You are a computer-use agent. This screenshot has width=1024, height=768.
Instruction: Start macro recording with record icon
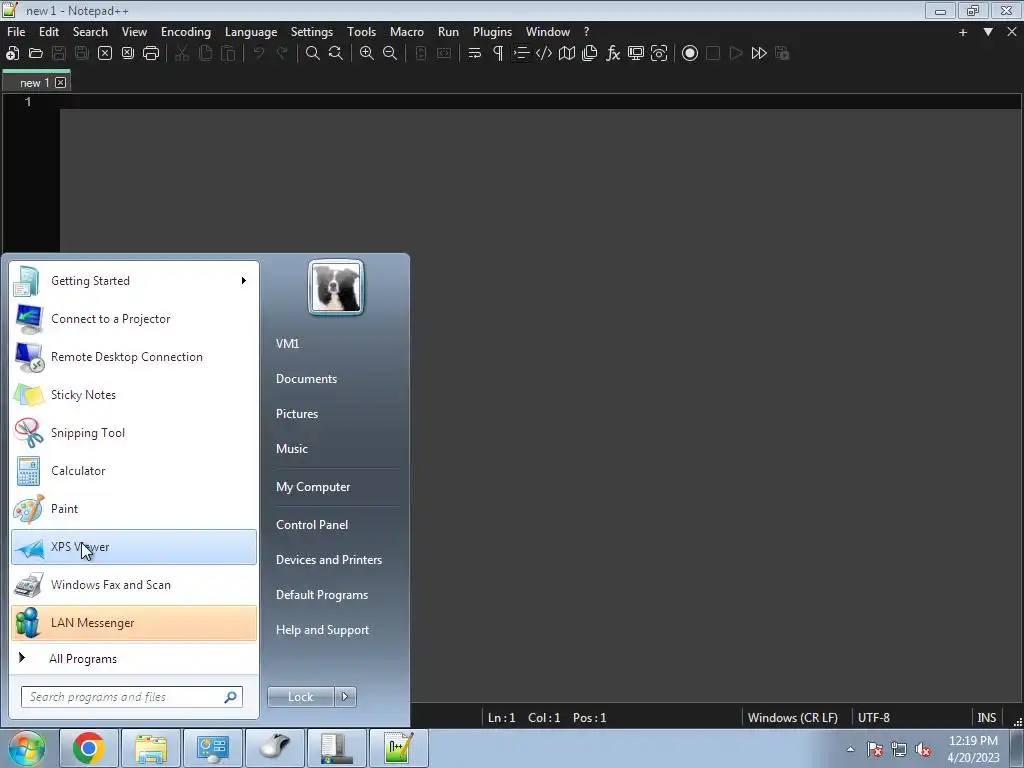point(690,54)
